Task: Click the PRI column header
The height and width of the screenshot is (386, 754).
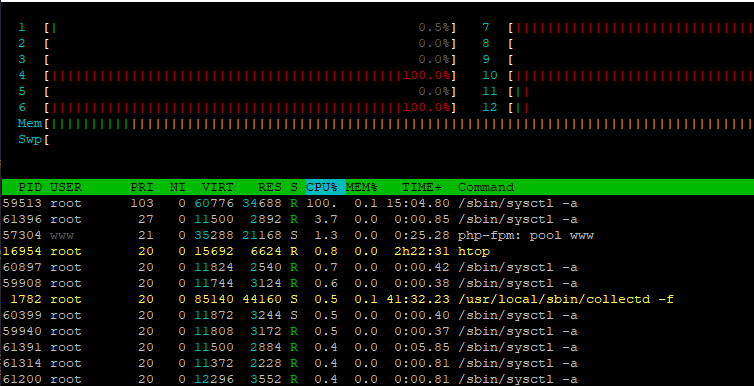Action: 142,187
